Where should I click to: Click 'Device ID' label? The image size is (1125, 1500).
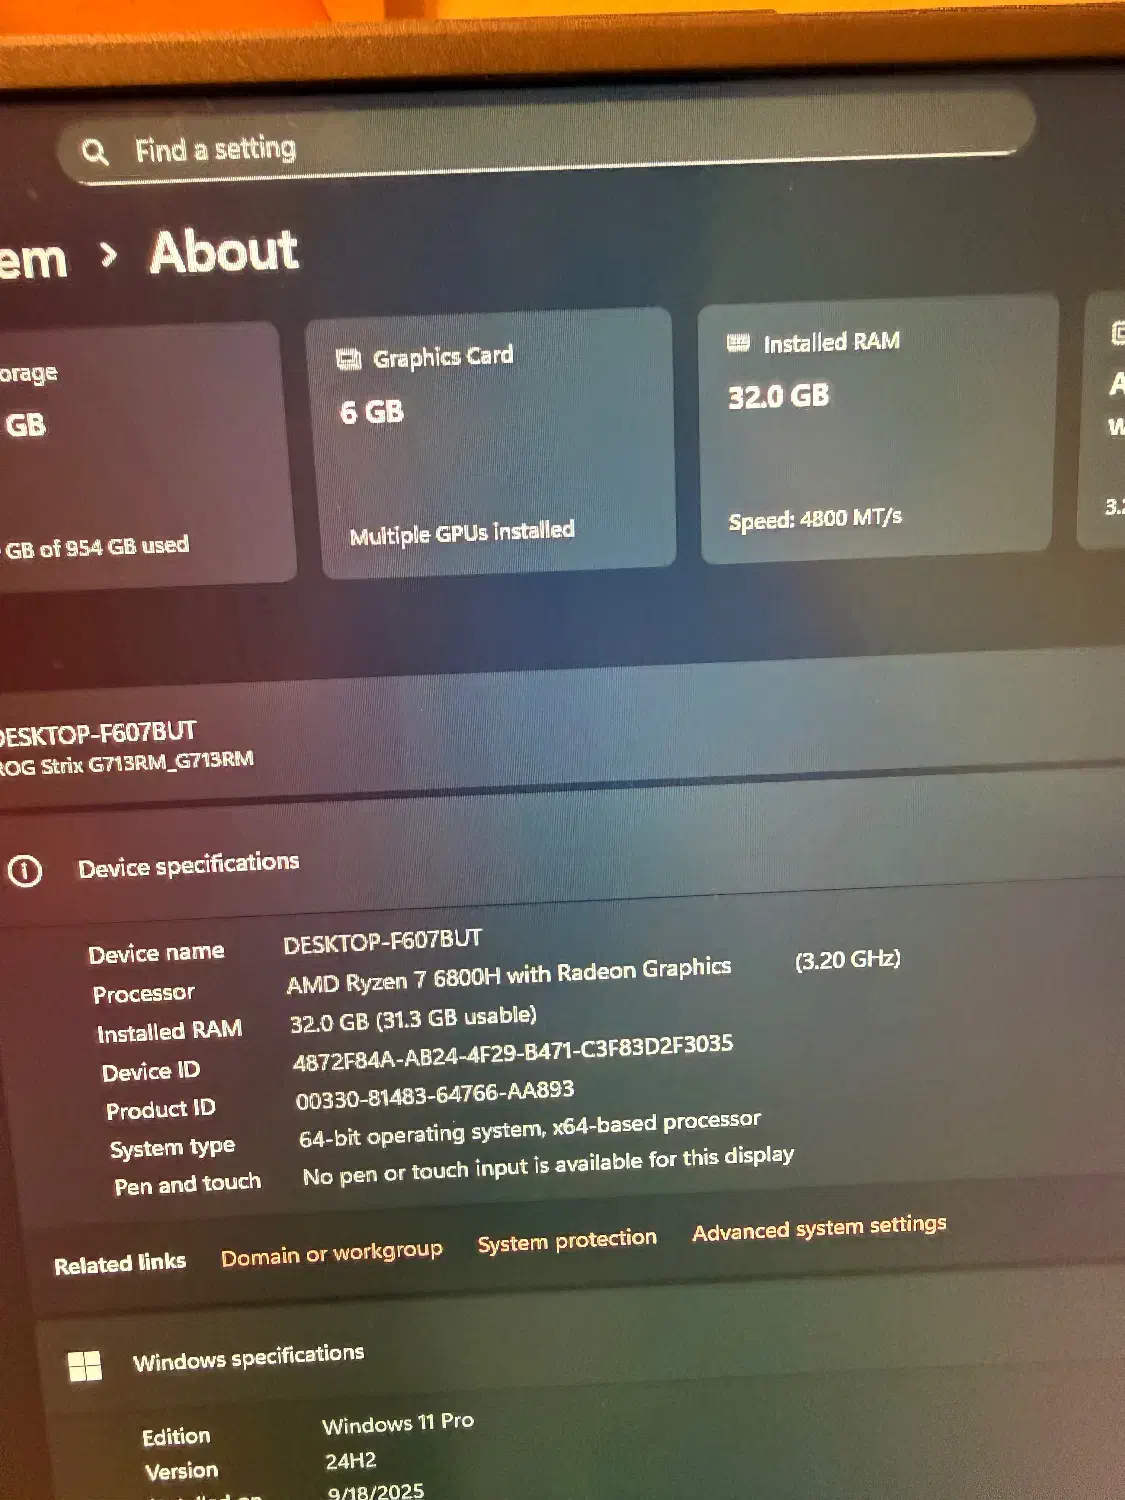click(x=151, y=1072)
